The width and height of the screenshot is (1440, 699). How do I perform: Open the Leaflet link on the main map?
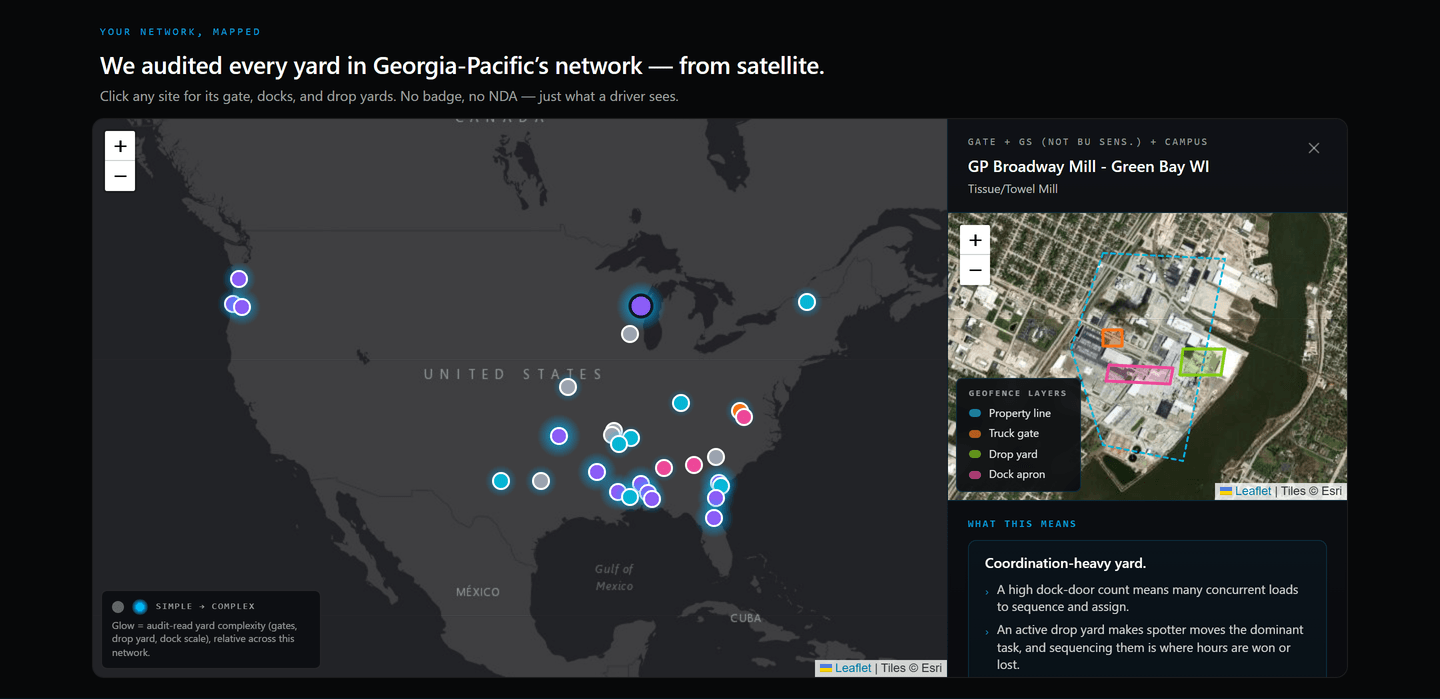(853, 668)
